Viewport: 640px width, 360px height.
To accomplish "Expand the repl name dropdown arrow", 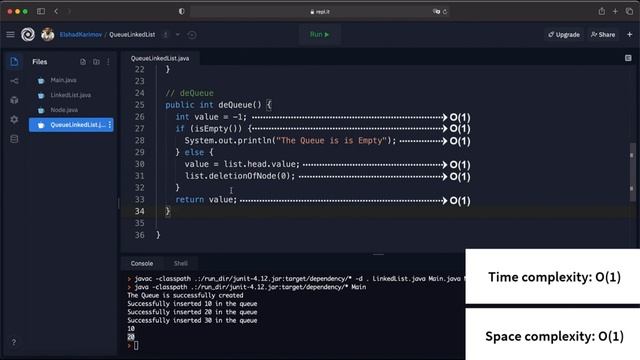I will [x=178, y=35].
